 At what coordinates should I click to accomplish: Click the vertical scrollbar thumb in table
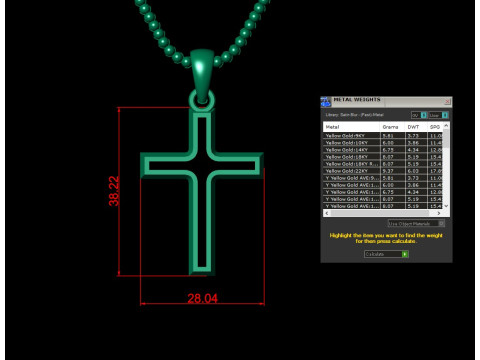coord(446,138)
